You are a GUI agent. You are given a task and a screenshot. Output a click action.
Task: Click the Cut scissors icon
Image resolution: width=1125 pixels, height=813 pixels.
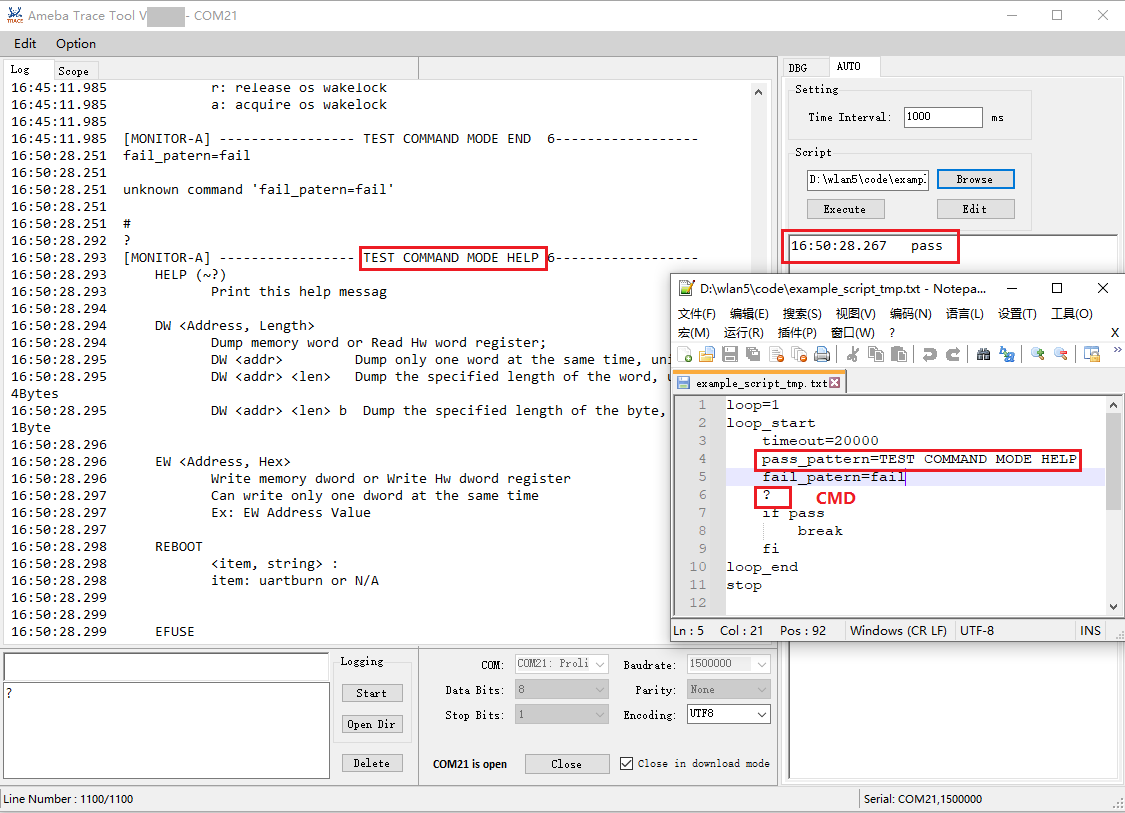[853, 354]
